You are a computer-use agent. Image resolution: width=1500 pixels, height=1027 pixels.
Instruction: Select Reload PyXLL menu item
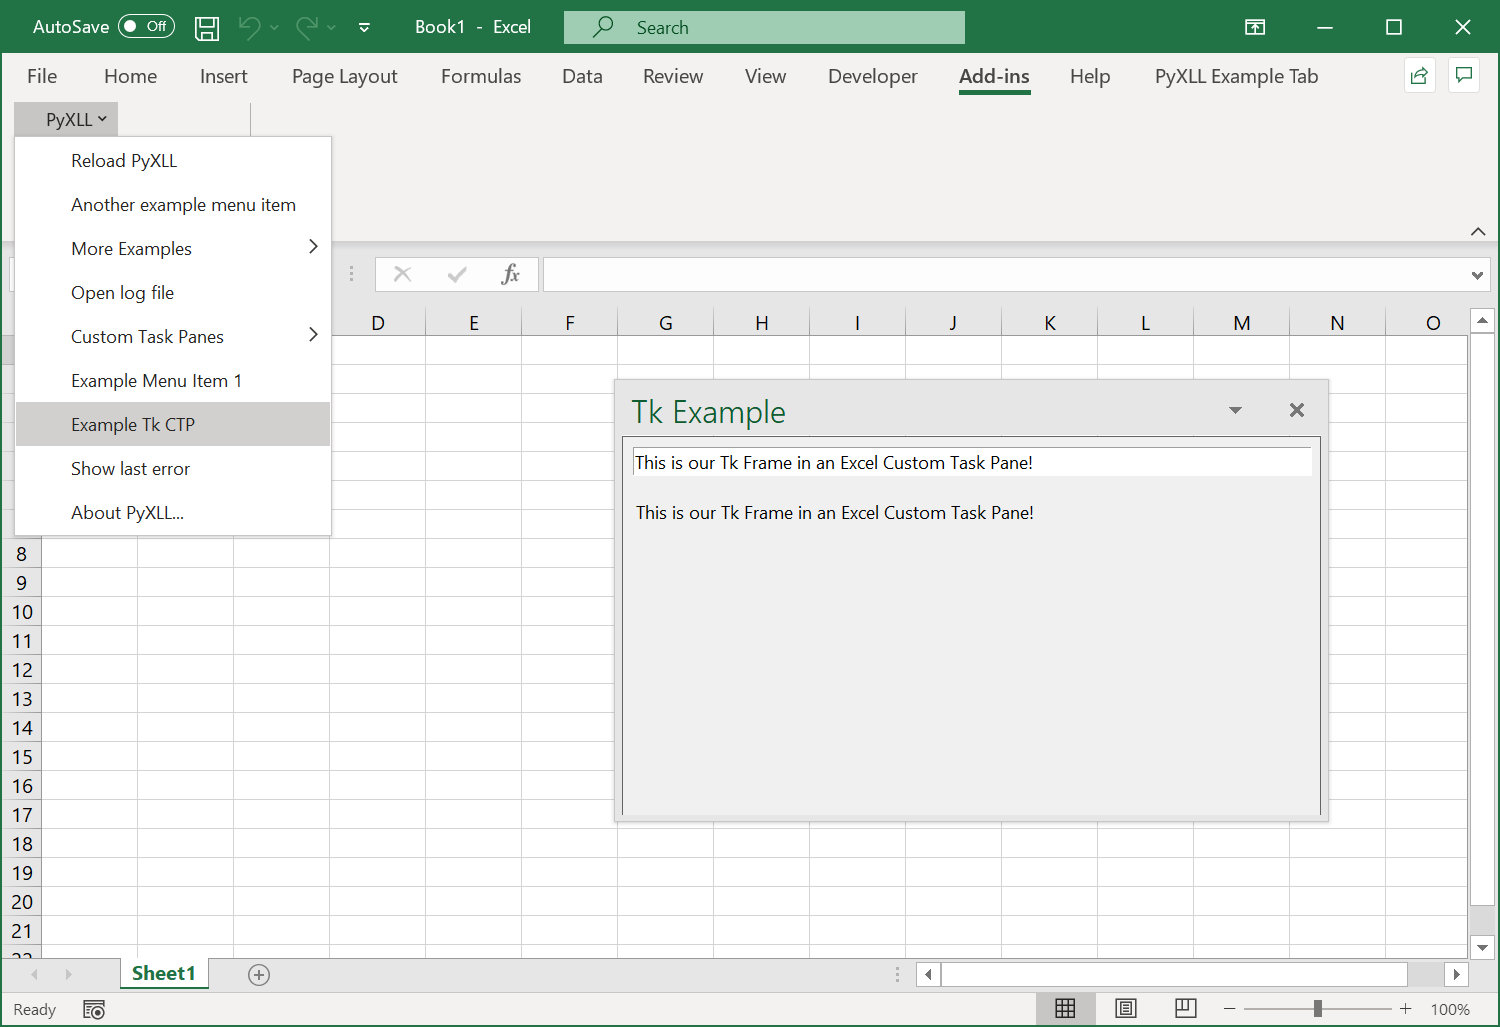pyautogui.click(x=173, y=161)
